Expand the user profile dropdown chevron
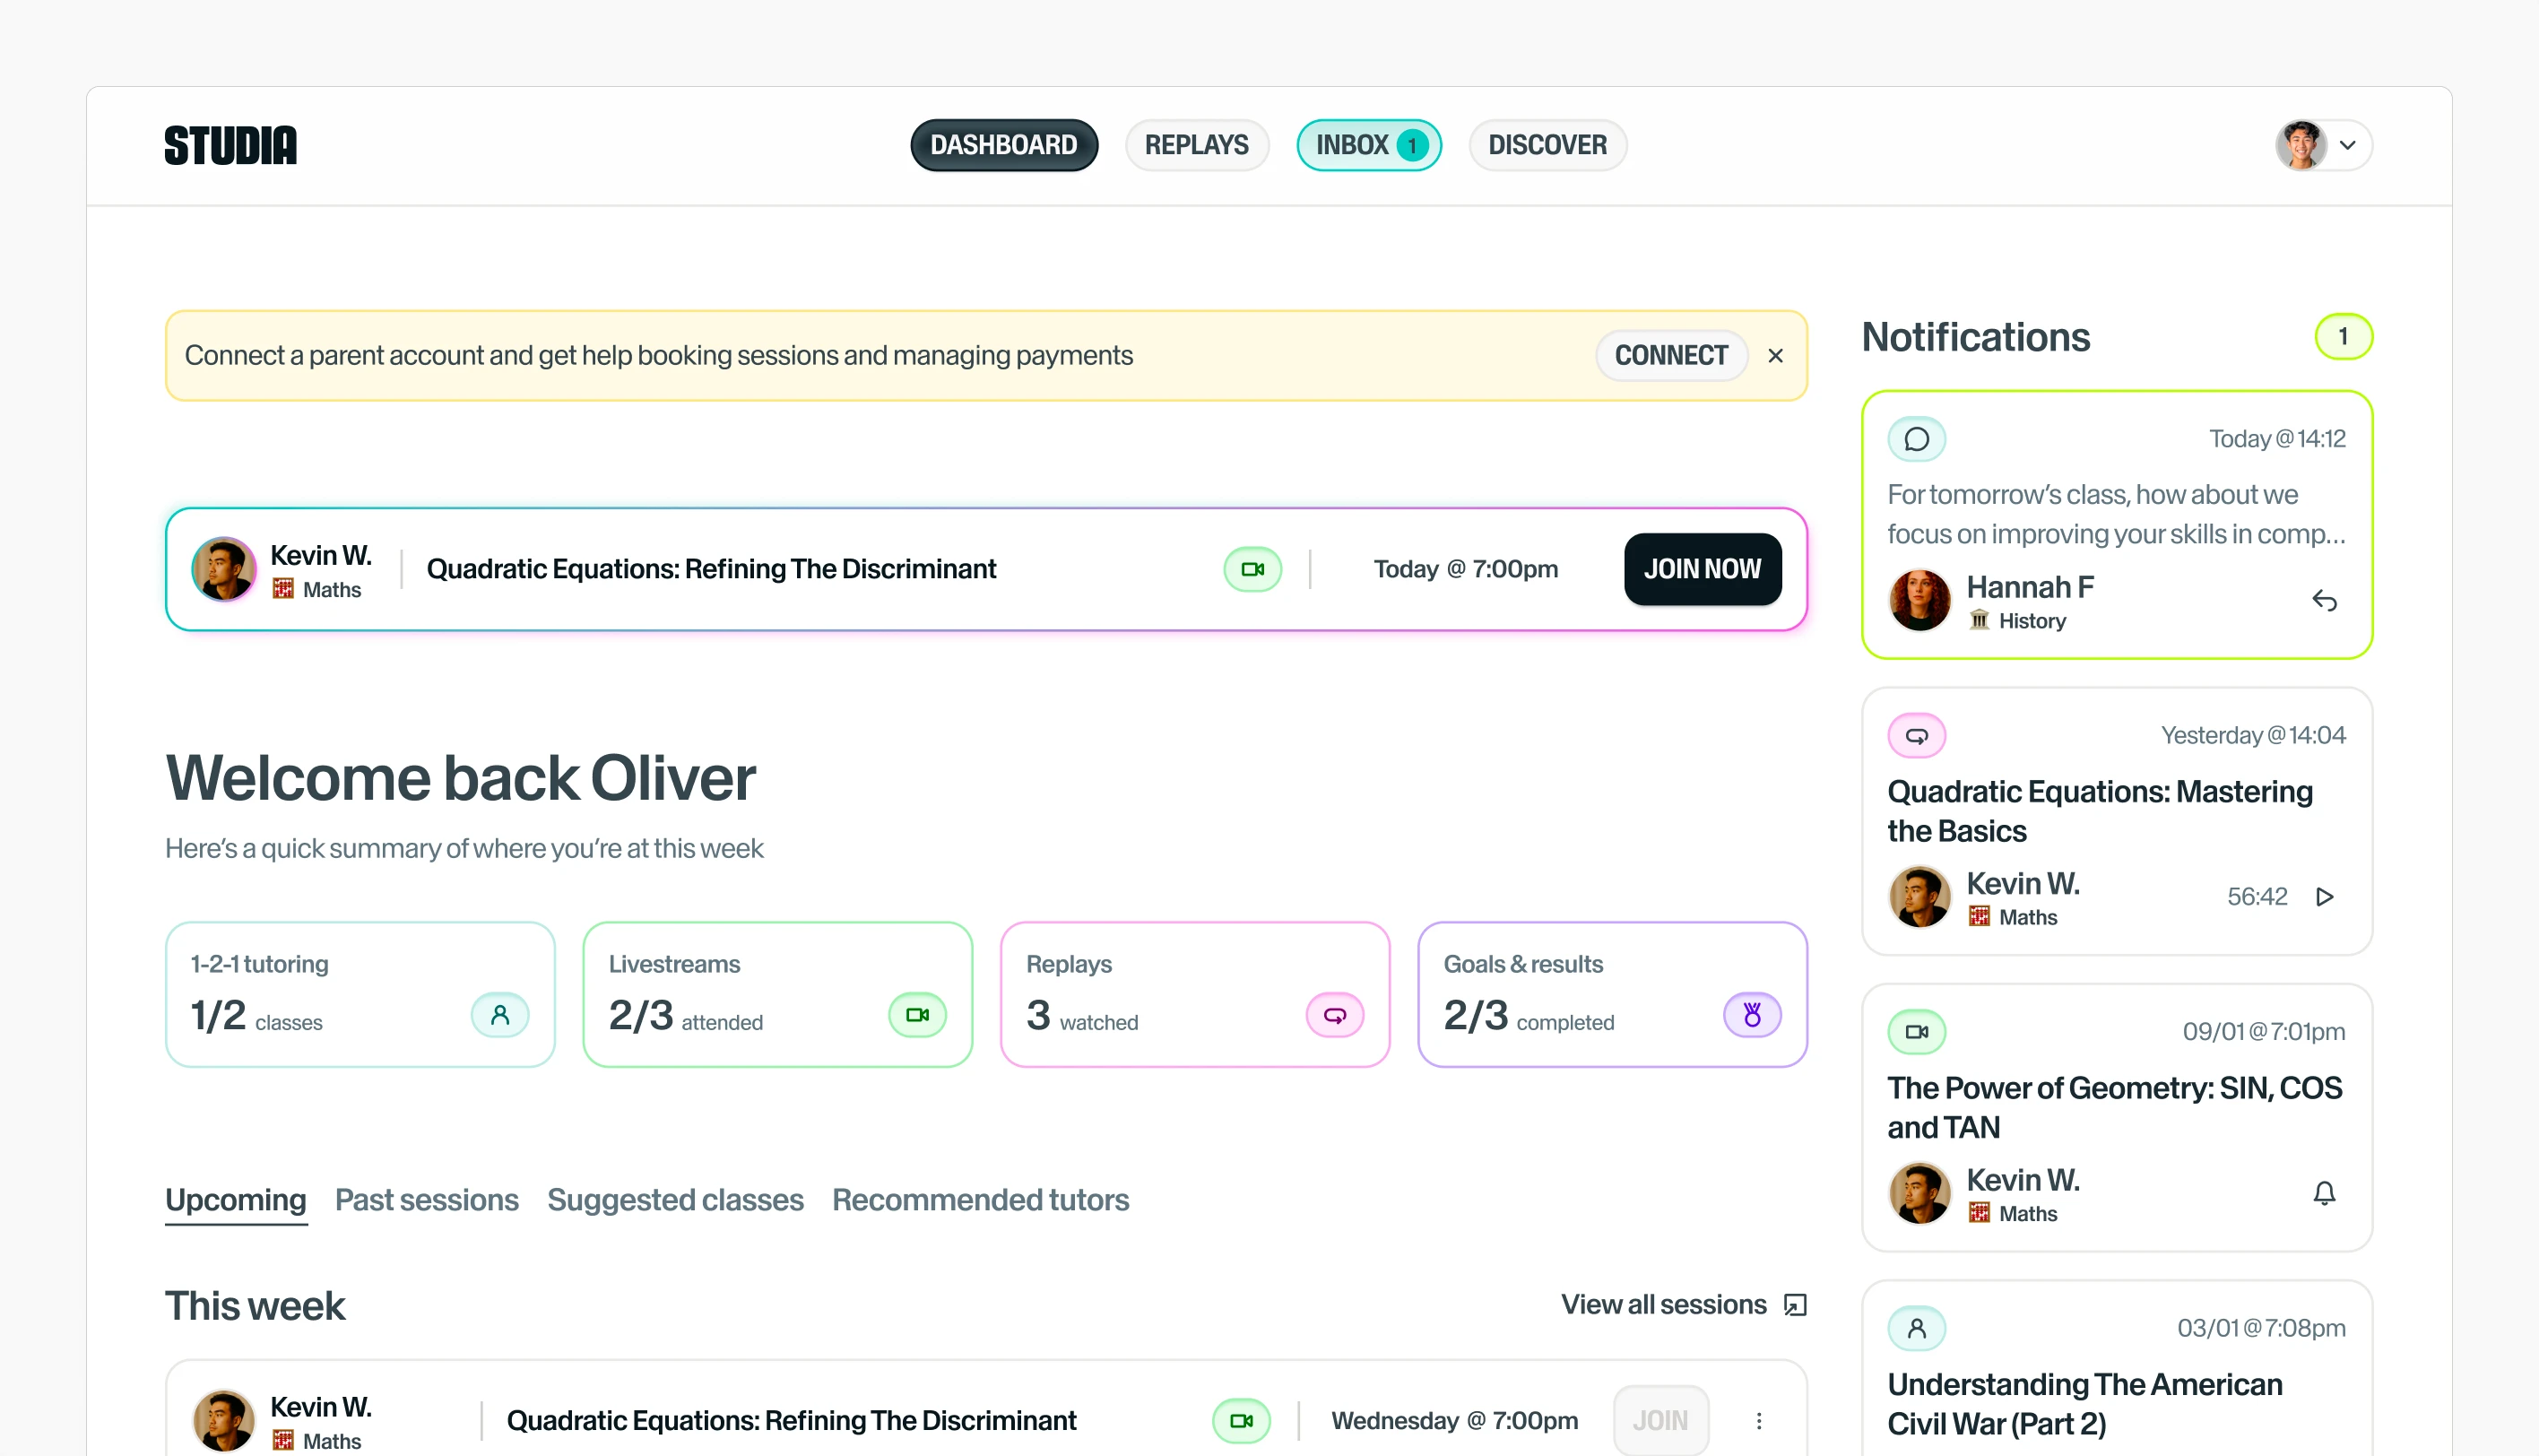This screenshot has width=2539, height=1456. click(x=2348, y=145)
